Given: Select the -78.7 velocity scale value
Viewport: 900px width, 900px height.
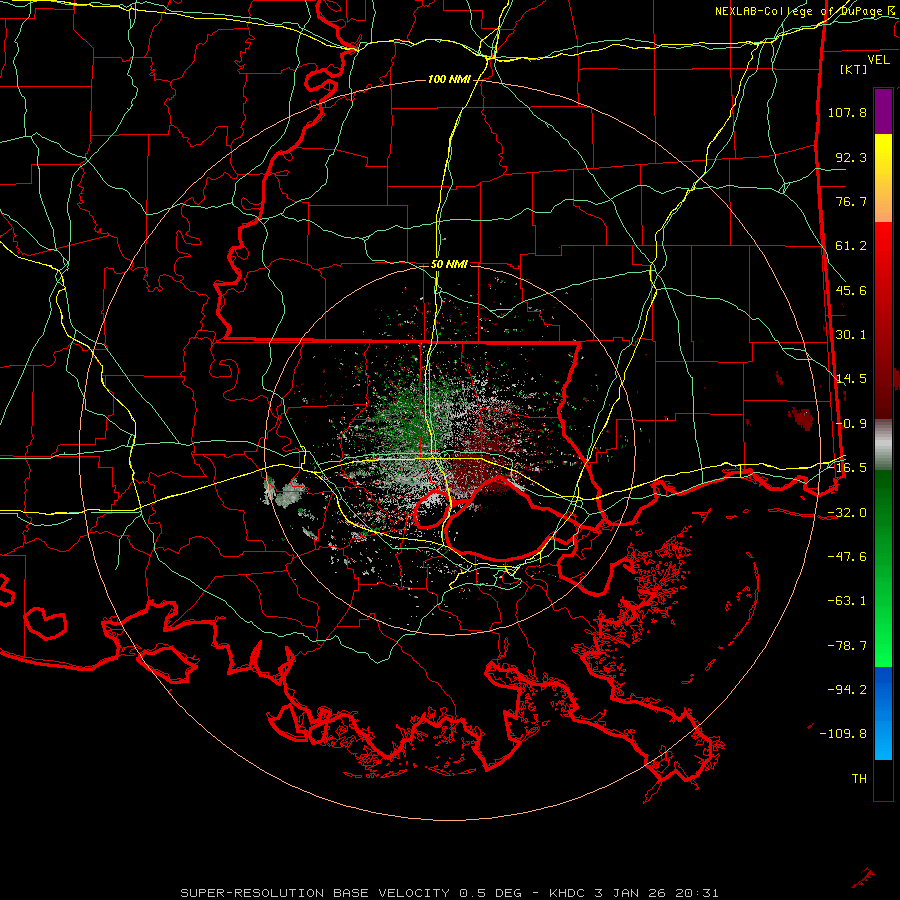Looking at the screenshot, I should 847,646.
